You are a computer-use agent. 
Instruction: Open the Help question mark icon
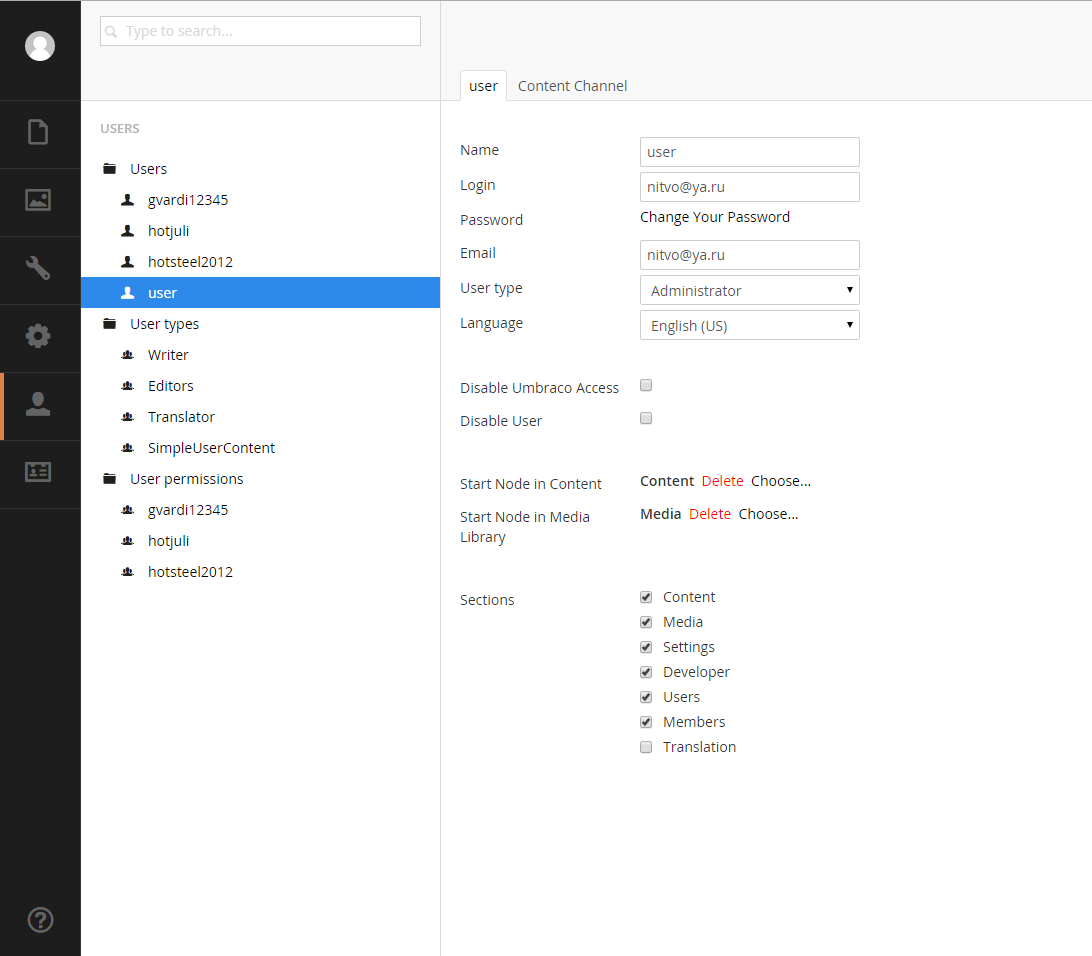coord(40,920)
